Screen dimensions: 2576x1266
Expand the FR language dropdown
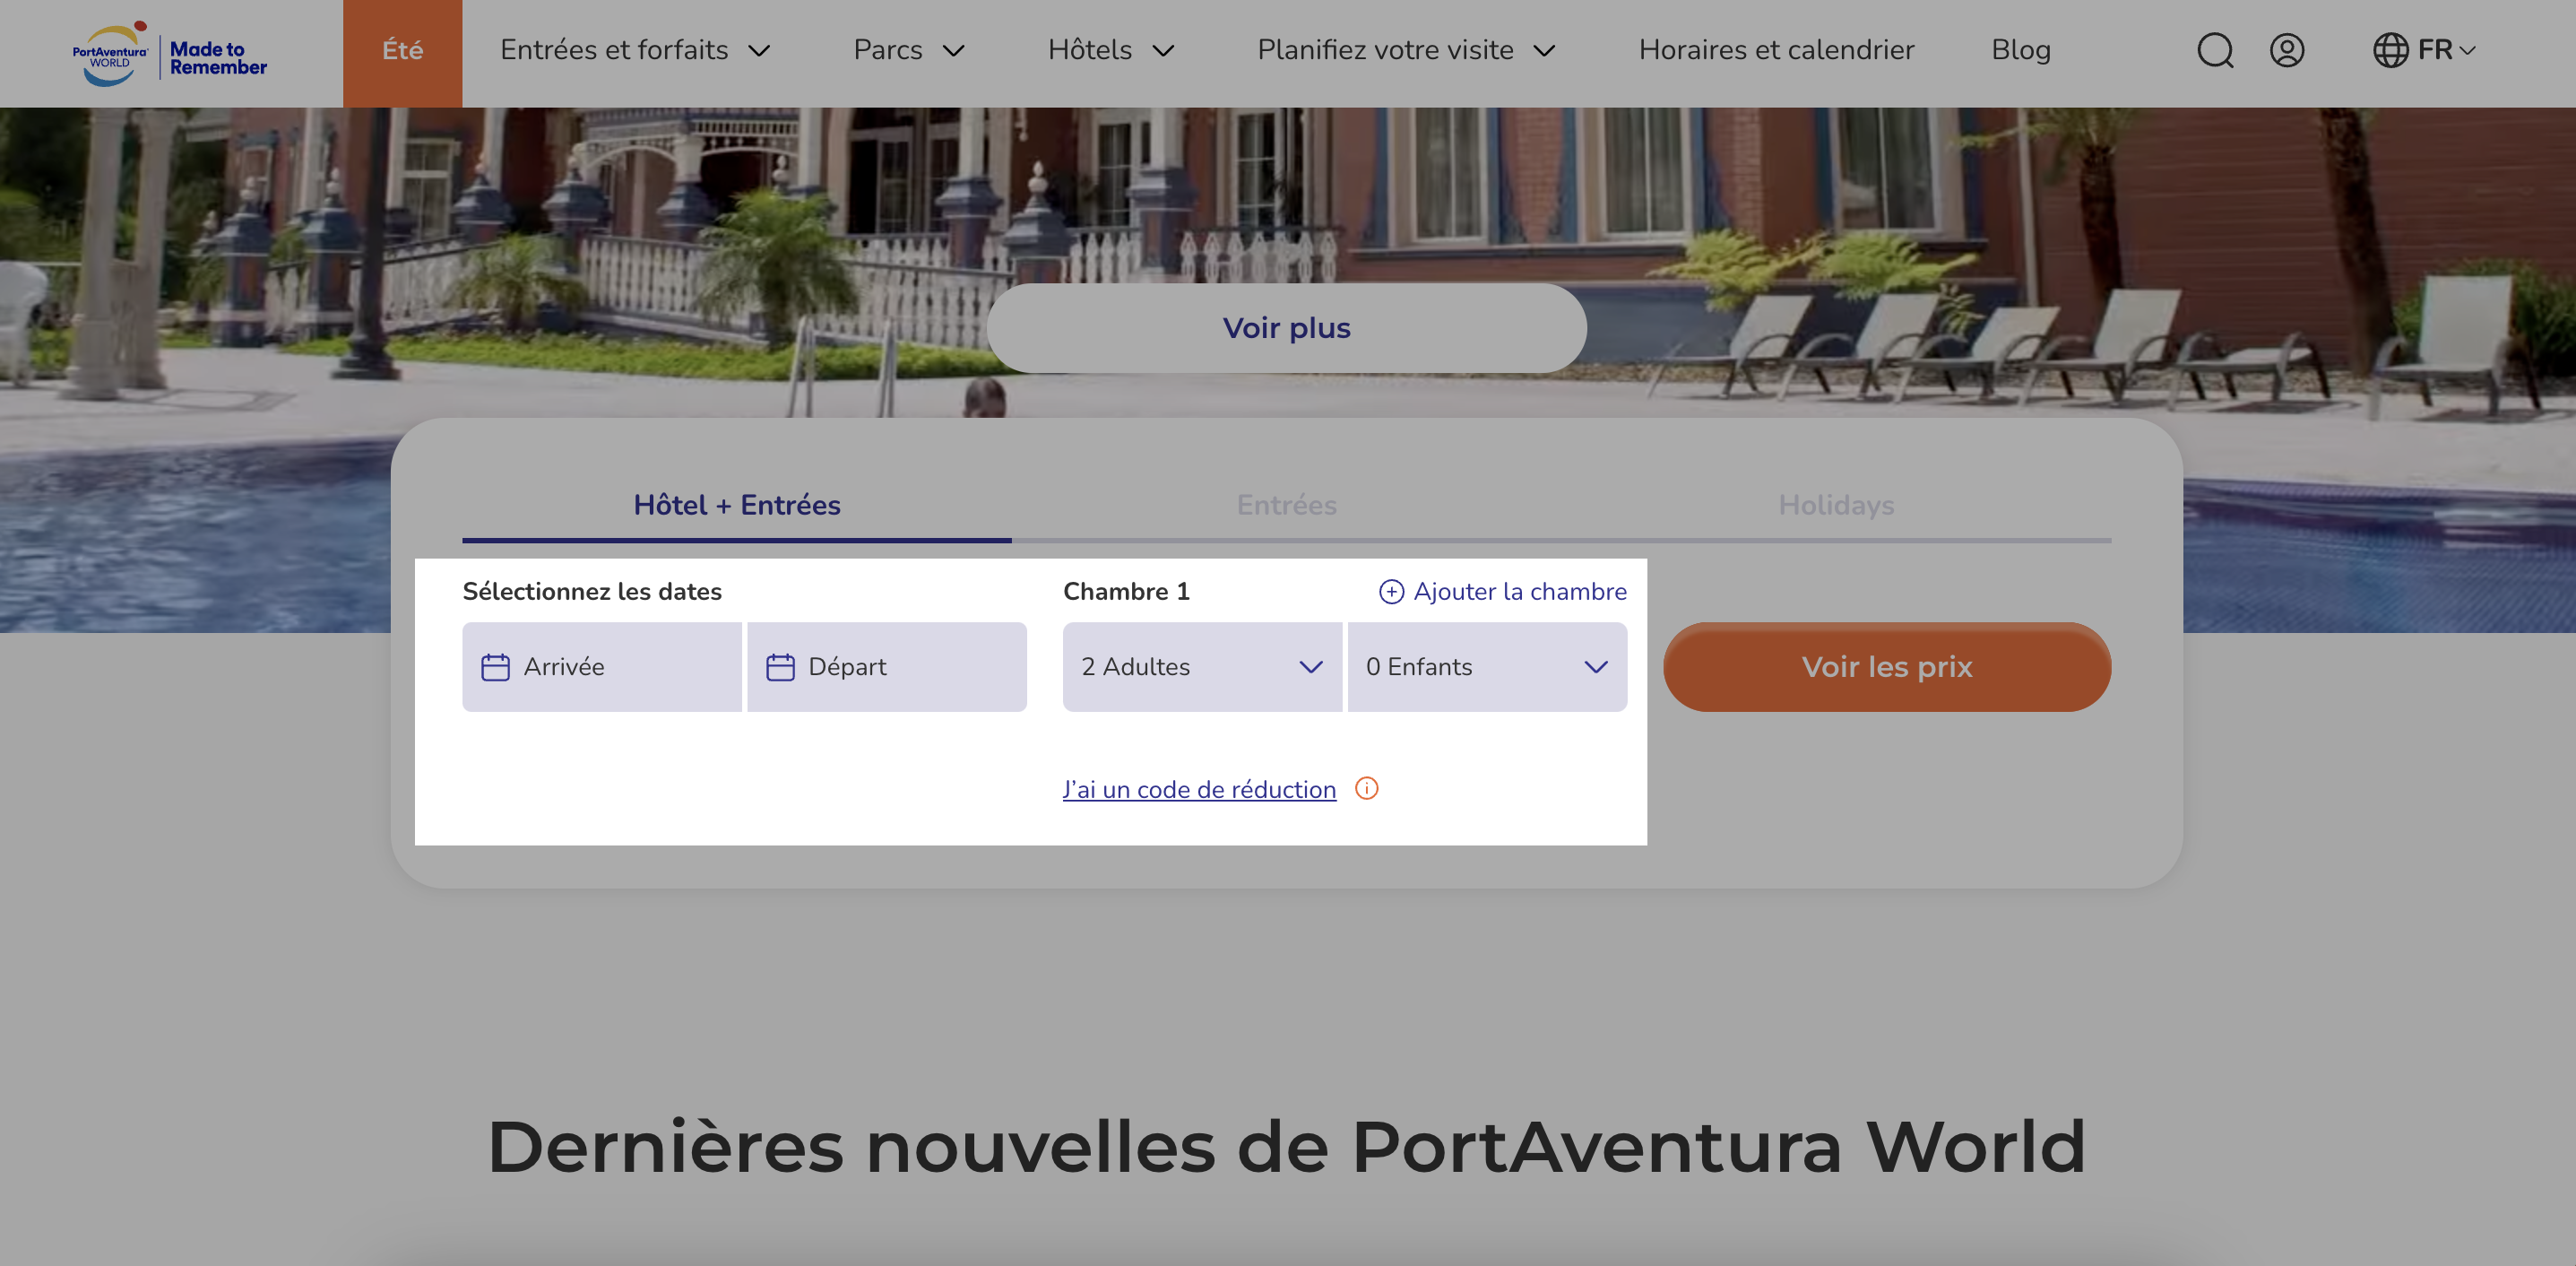(x=2446, y=50)
